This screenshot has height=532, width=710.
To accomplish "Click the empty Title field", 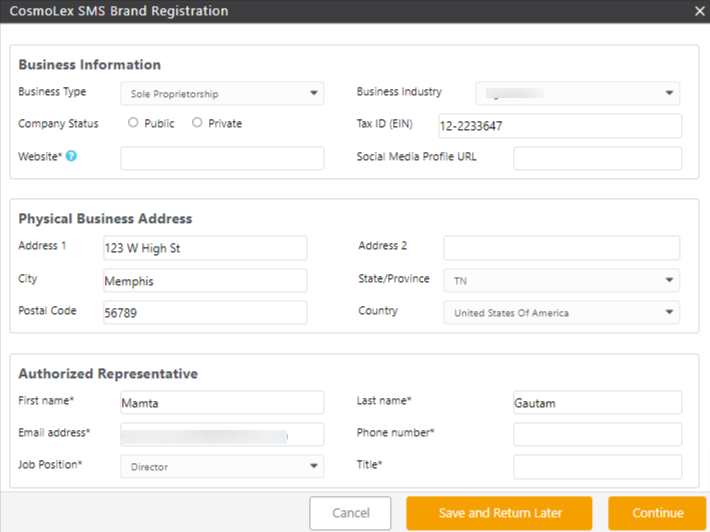I will point(598,467).
